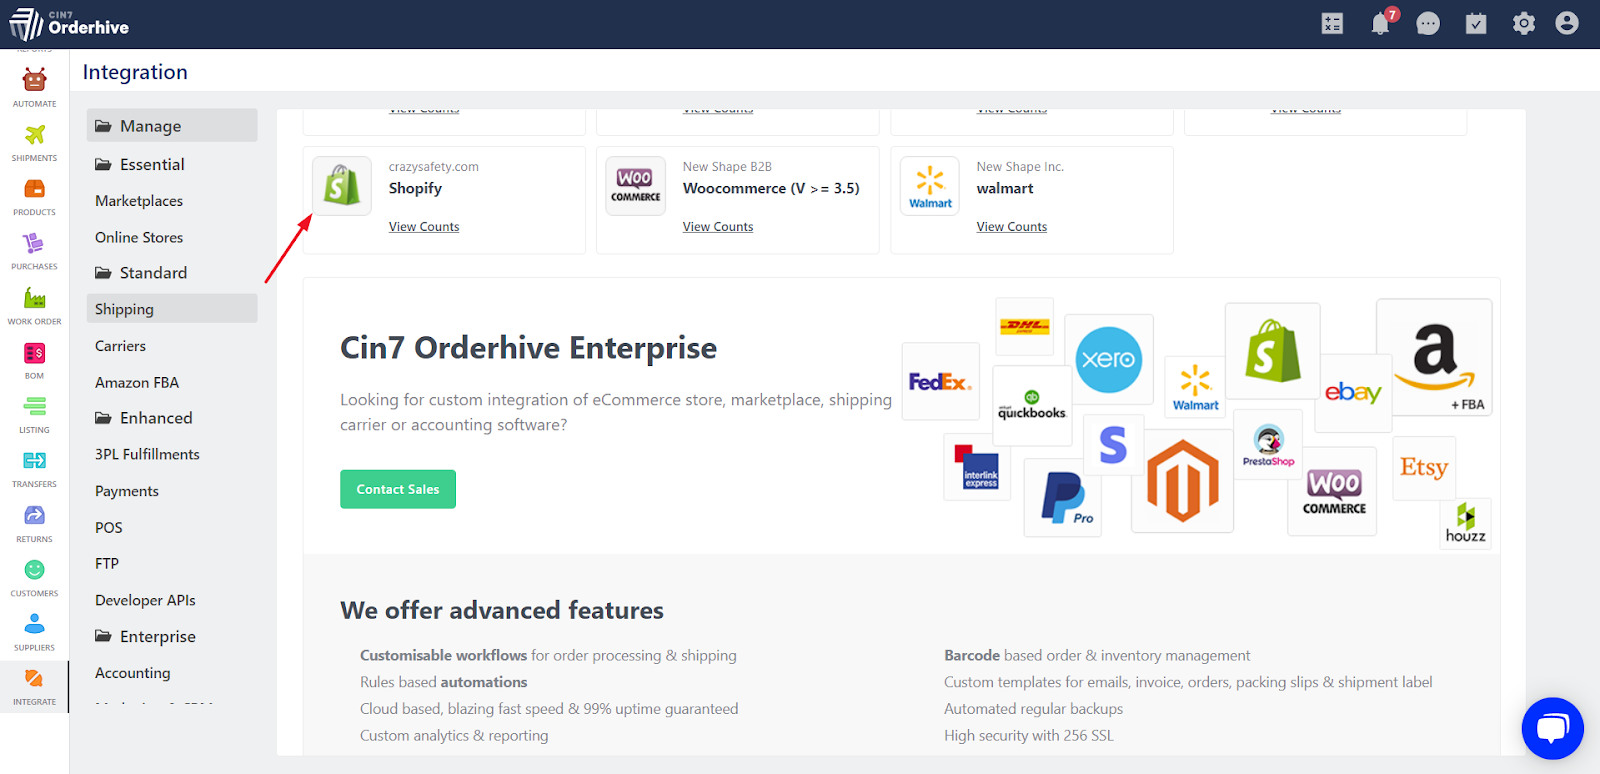This screenshot has height=774, width=1600.
Task: Open the settings gear icon
Action: coord(1523,23)
